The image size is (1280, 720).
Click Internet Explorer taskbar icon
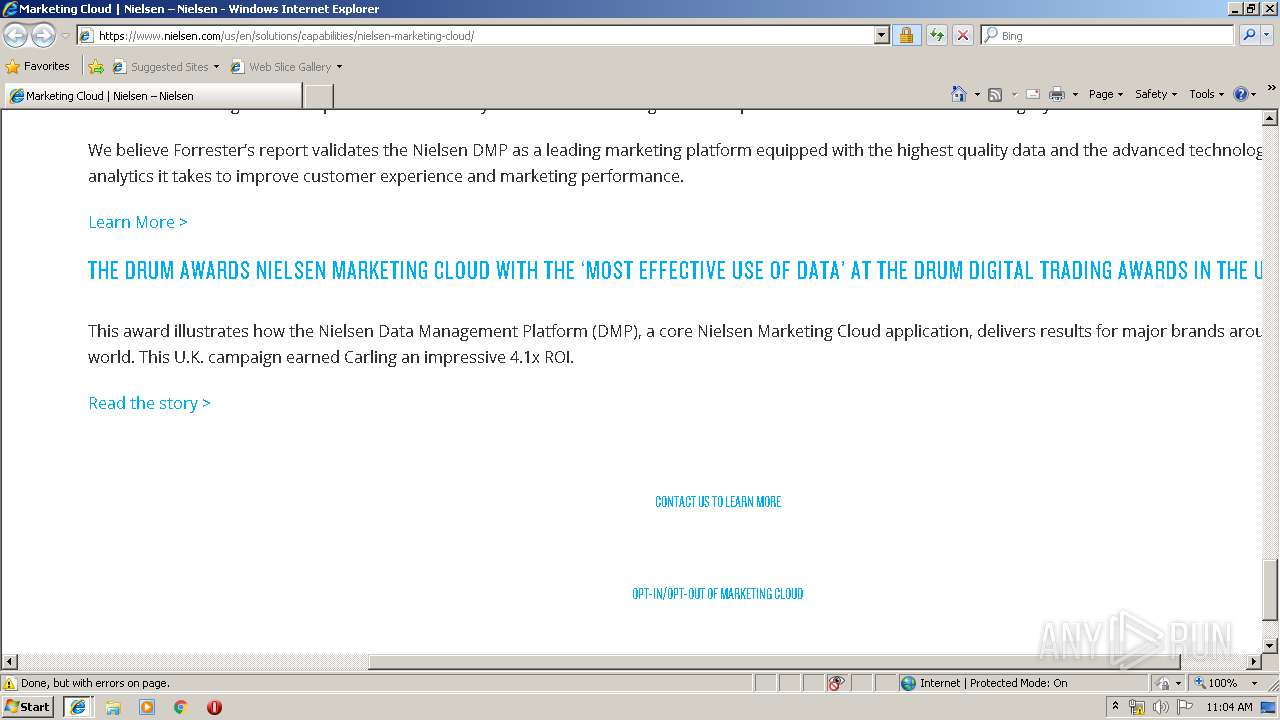pos(78,707)
